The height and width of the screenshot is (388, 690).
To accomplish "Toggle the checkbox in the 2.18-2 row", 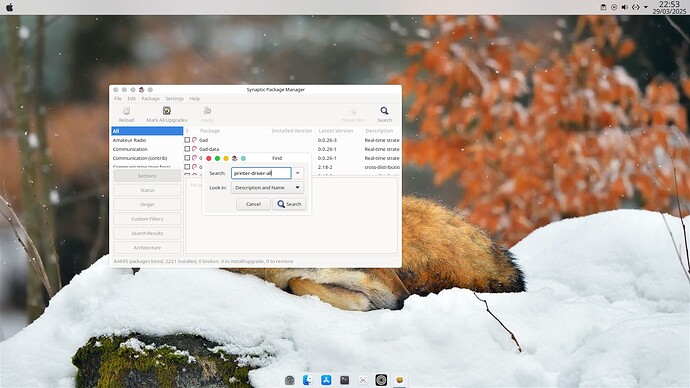I will 187,167.
